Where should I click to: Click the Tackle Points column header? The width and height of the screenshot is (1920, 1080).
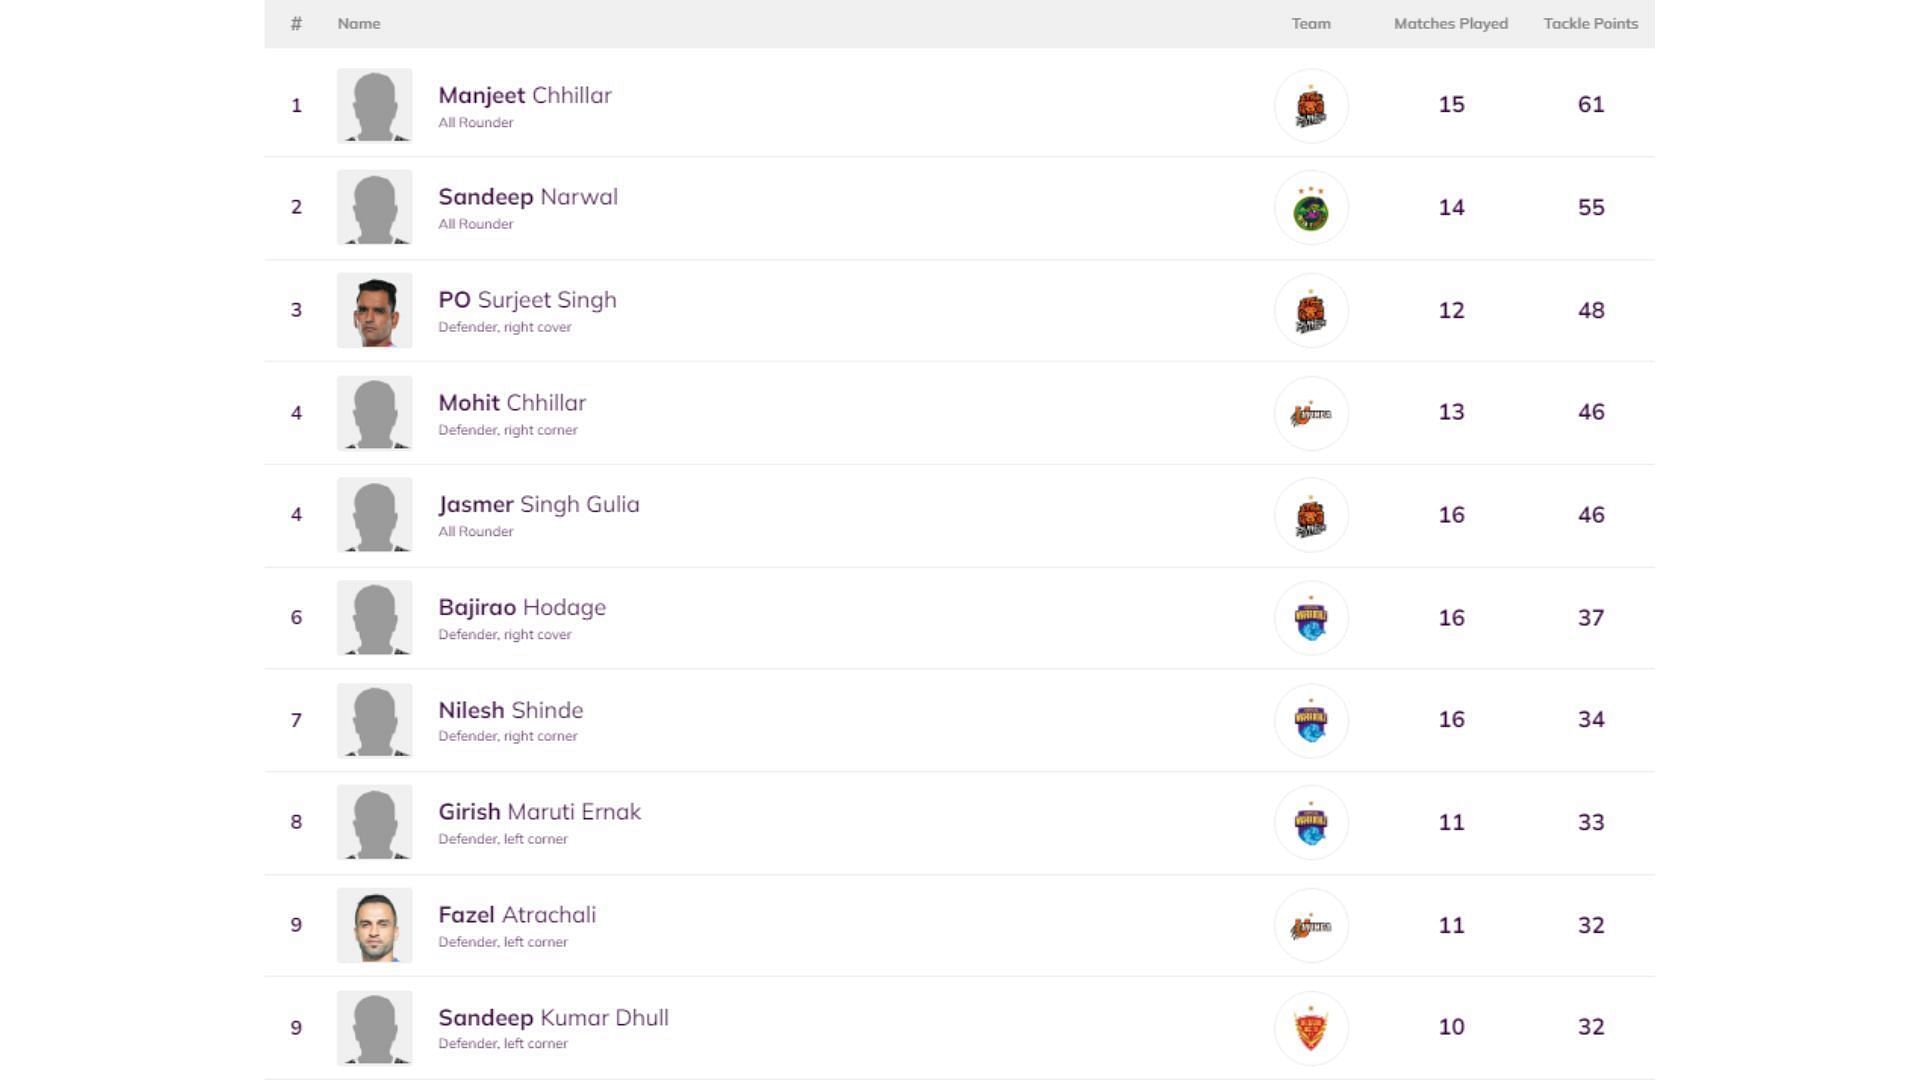pyautogui.click(x=1590, y=24)
